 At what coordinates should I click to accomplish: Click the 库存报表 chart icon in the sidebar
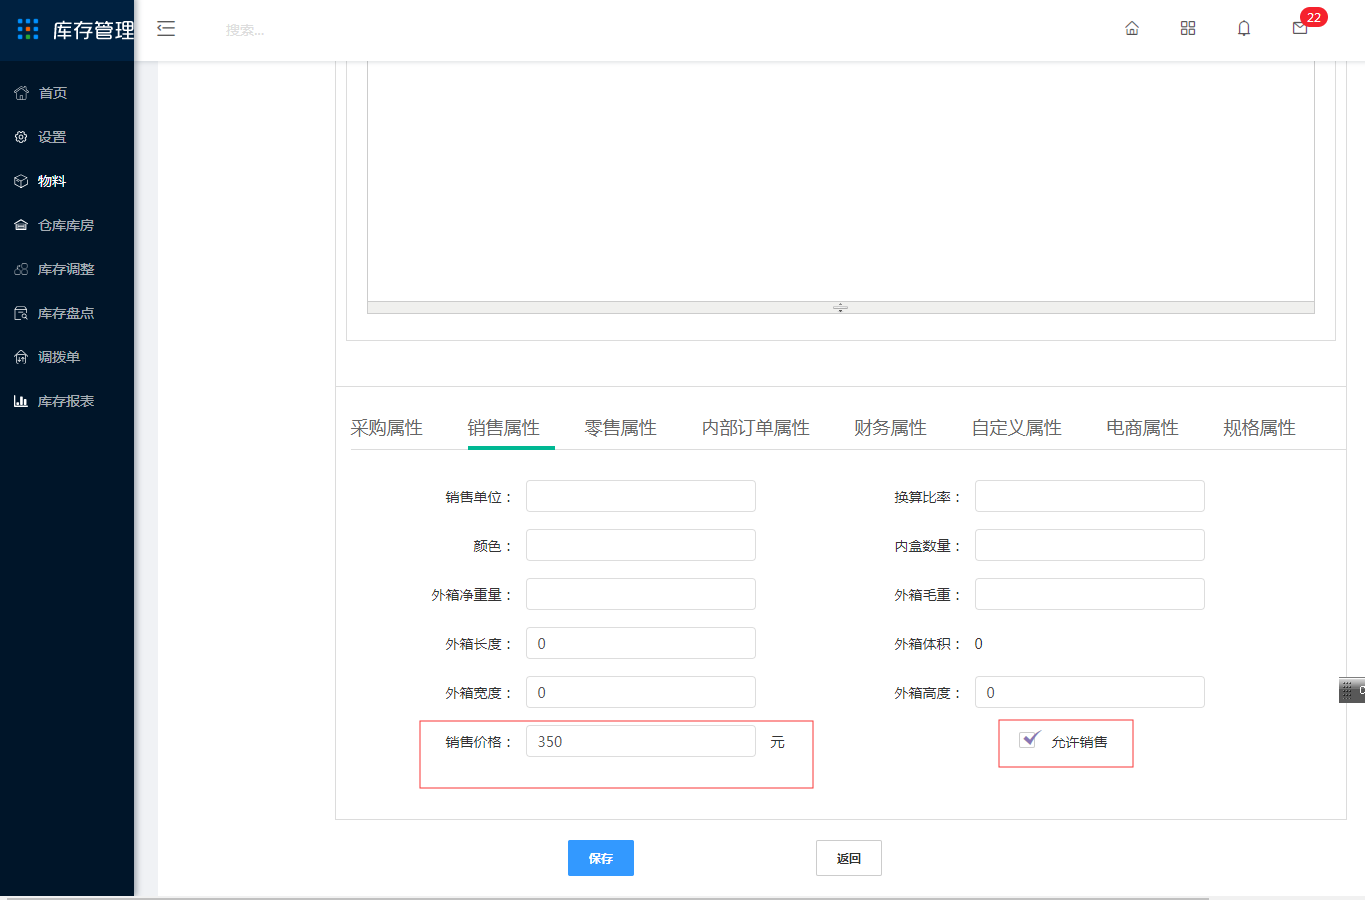click(21, 401)
